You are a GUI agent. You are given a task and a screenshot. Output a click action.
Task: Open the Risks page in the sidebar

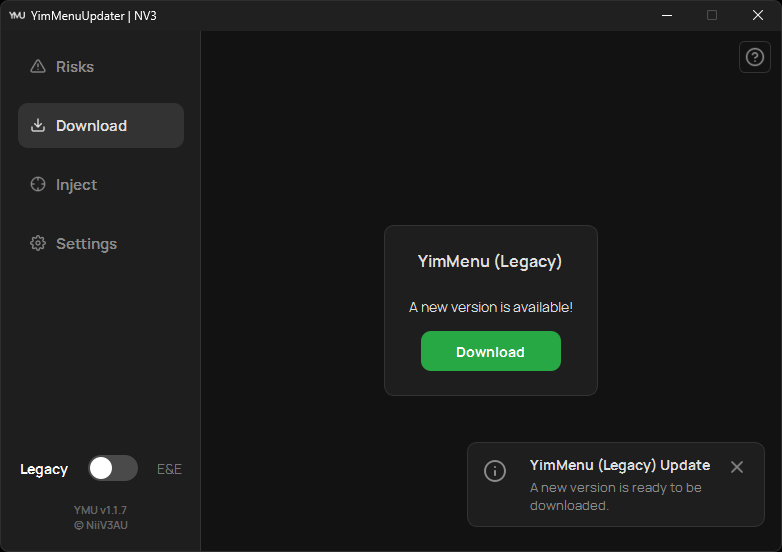[x=101, y=67]
